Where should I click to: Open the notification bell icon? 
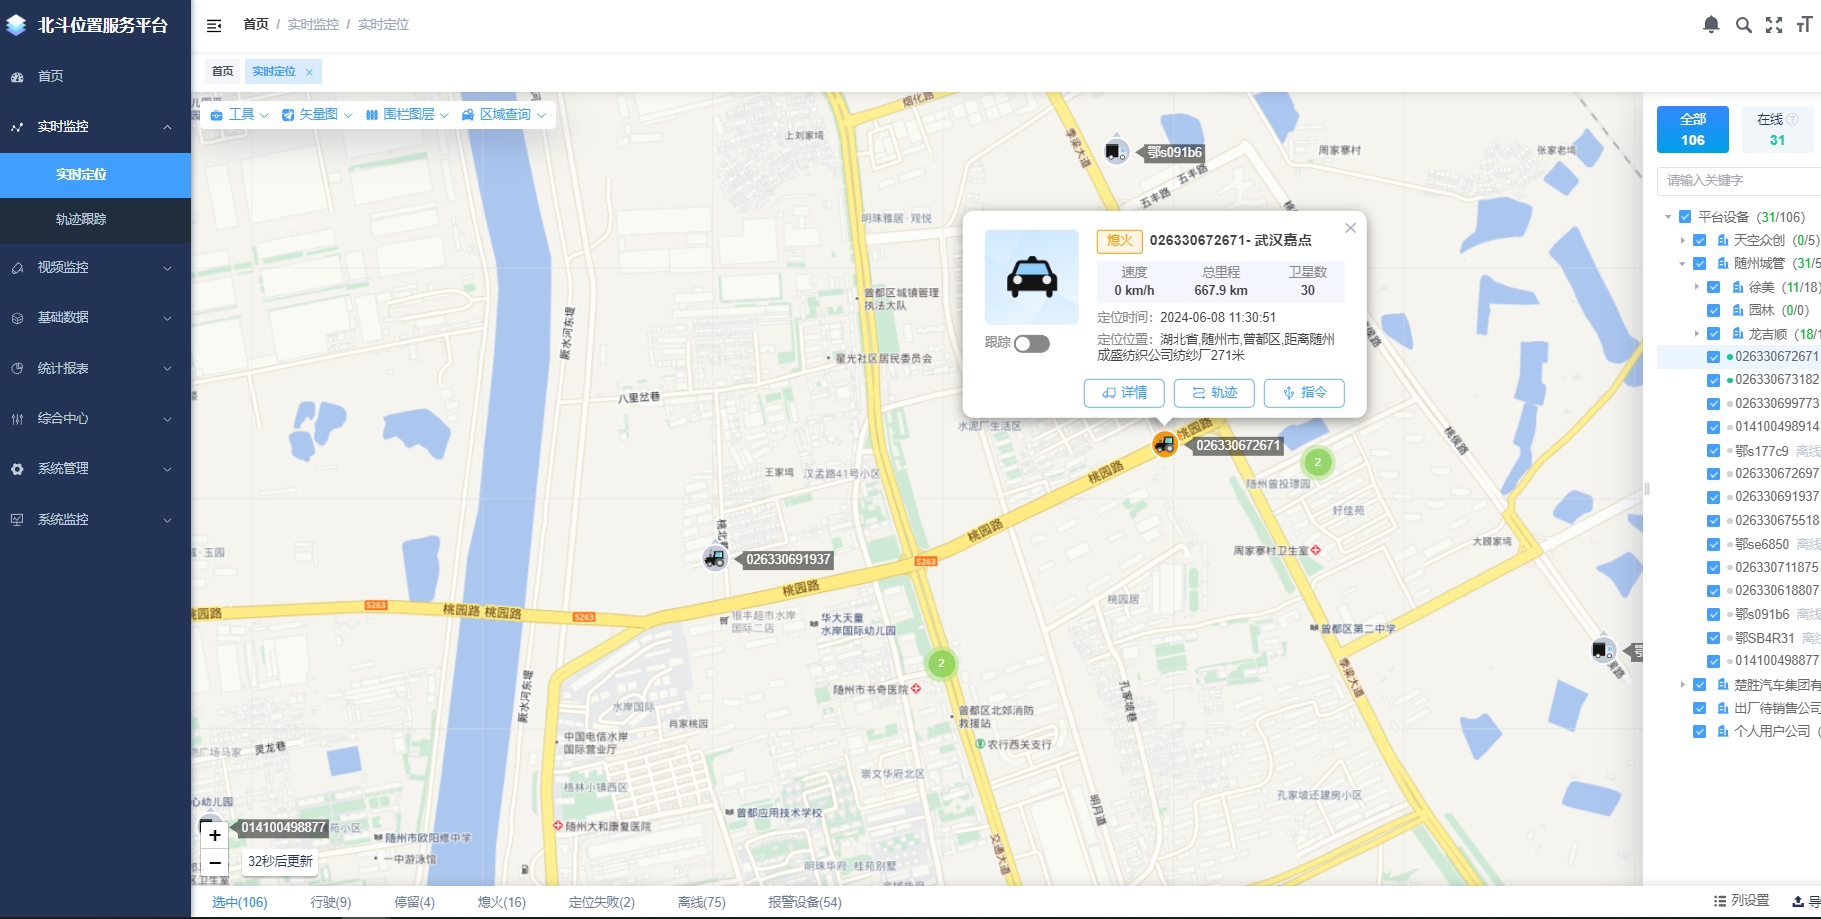(1711, 25)
